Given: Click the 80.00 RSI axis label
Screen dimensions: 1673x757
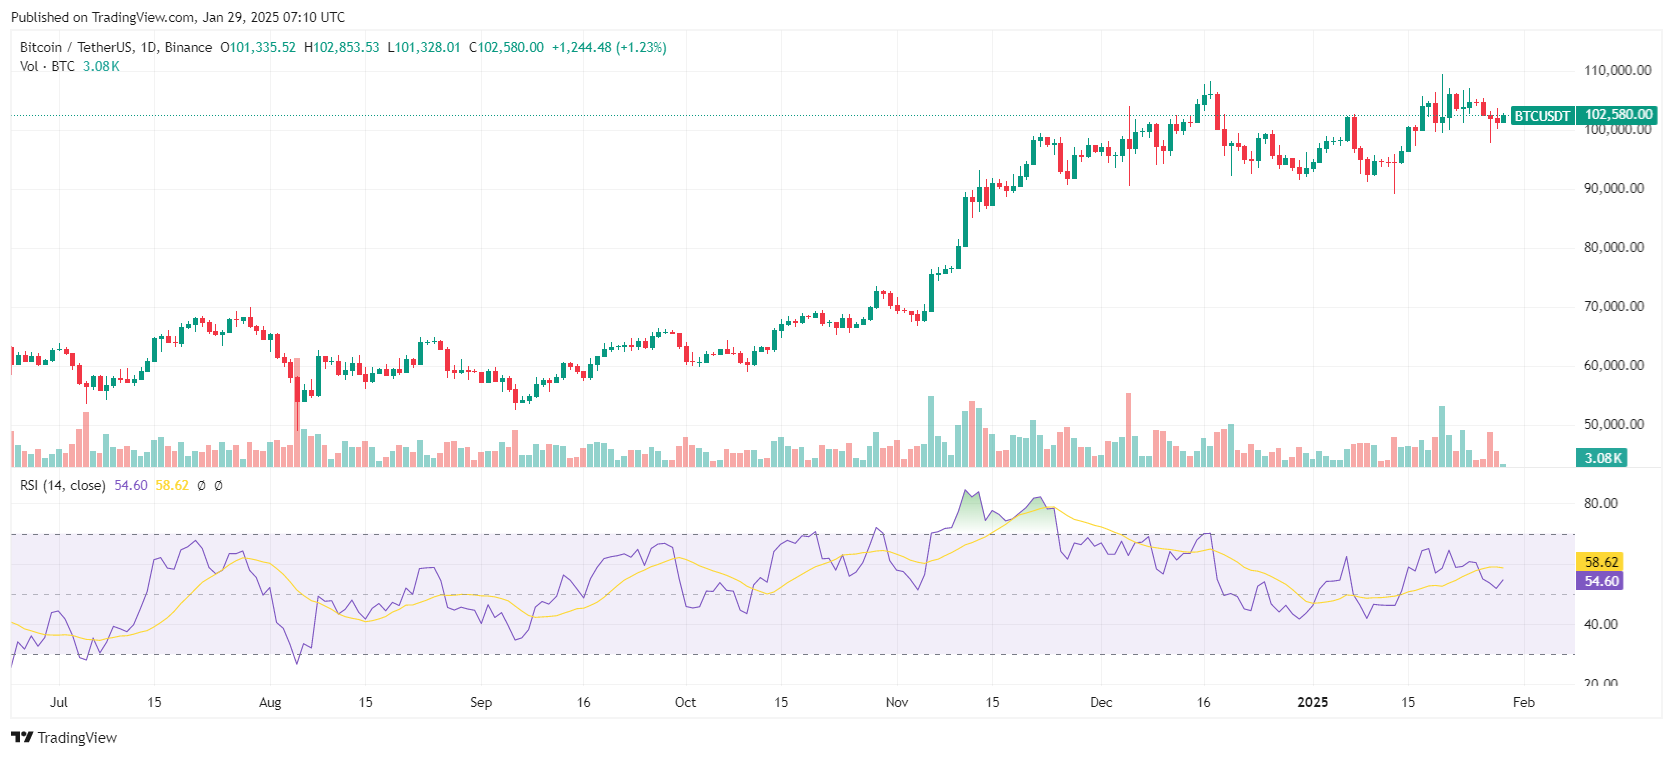Looking at the screenshot, I should [x=1600, y=503].
